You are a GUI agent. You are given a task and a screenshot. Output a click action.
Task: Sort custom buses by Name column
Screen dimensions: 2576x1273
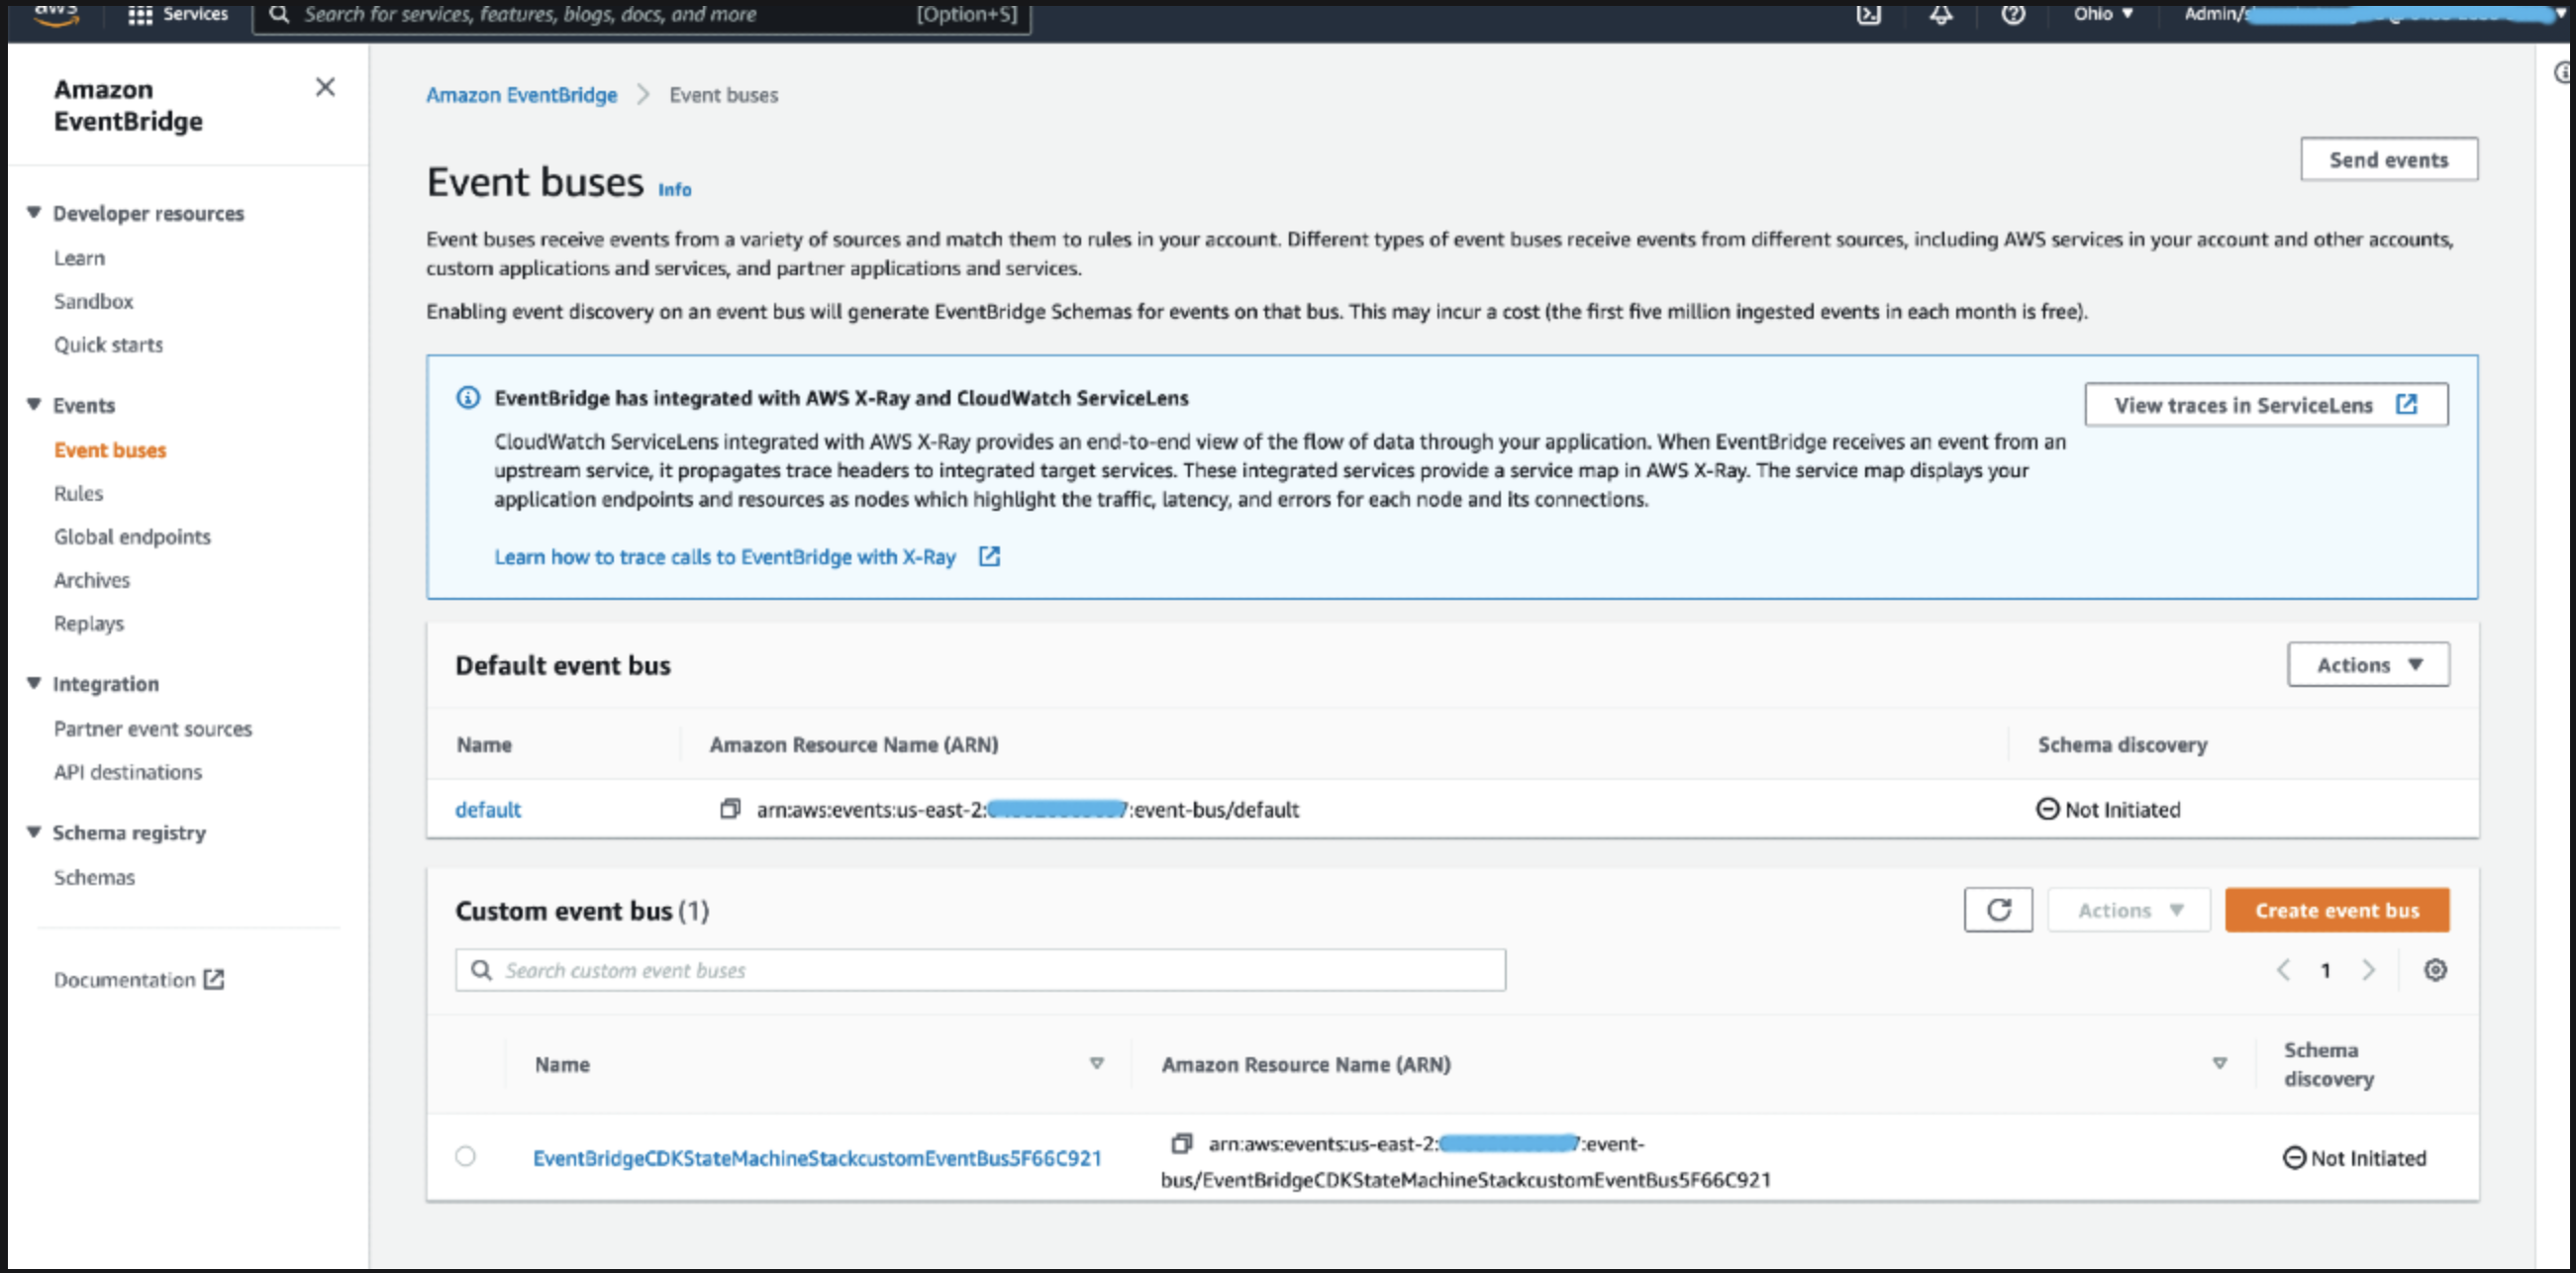1097,1063
